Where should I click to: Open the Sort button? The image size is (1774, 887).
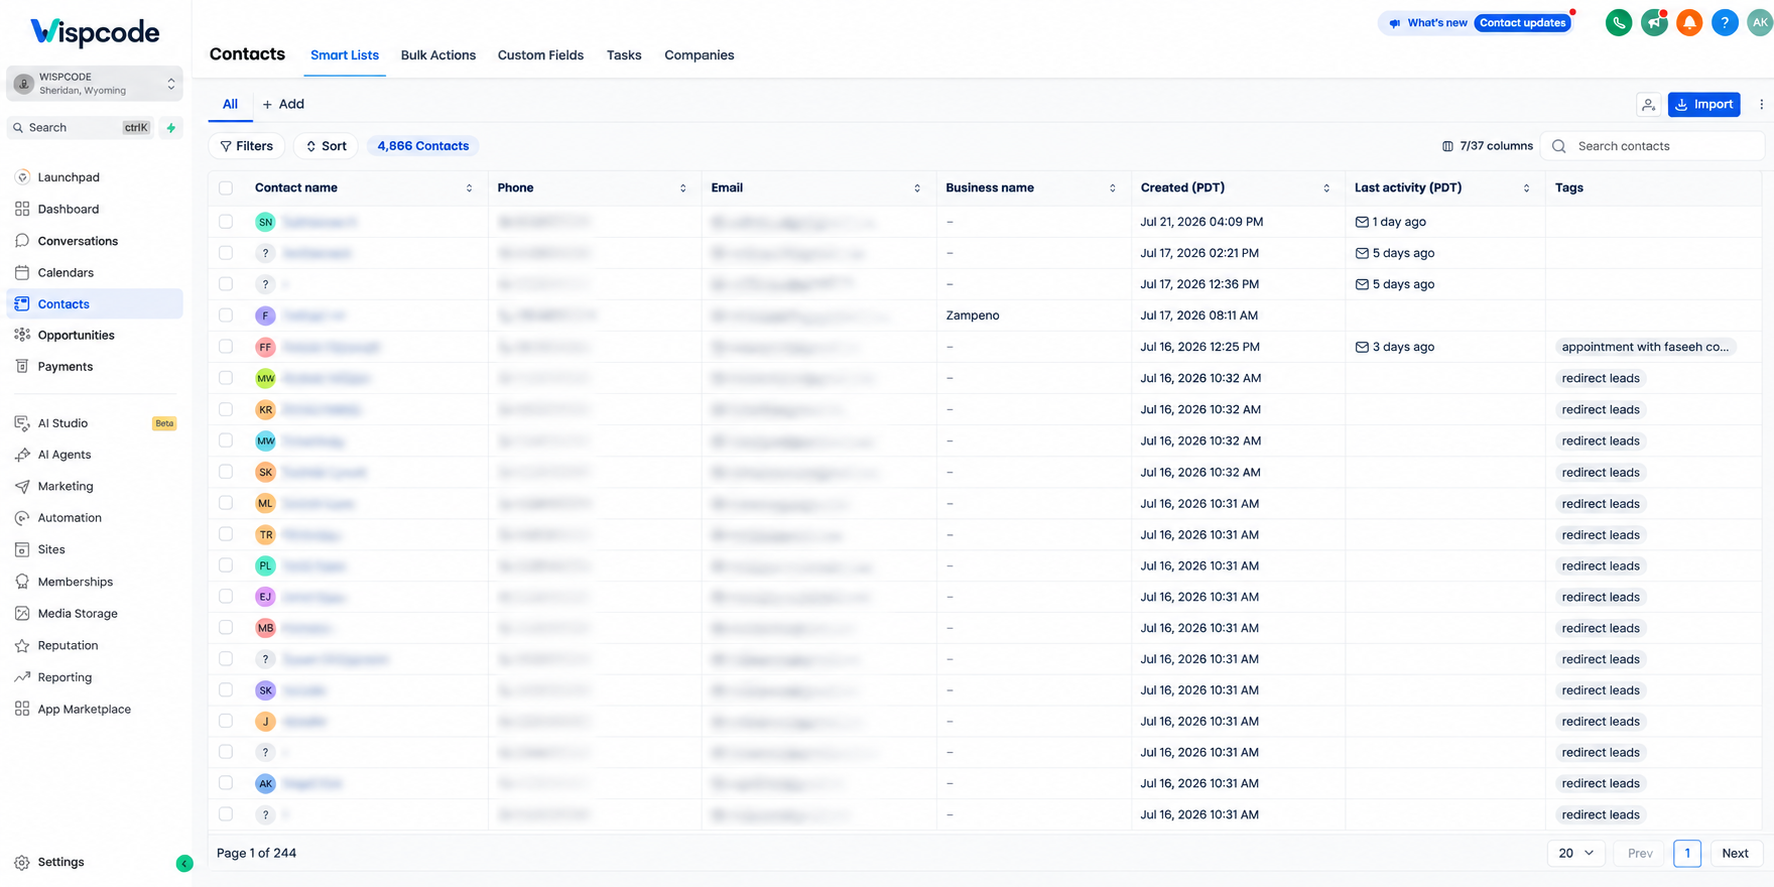pyautogui.click(x=326, y=146)
